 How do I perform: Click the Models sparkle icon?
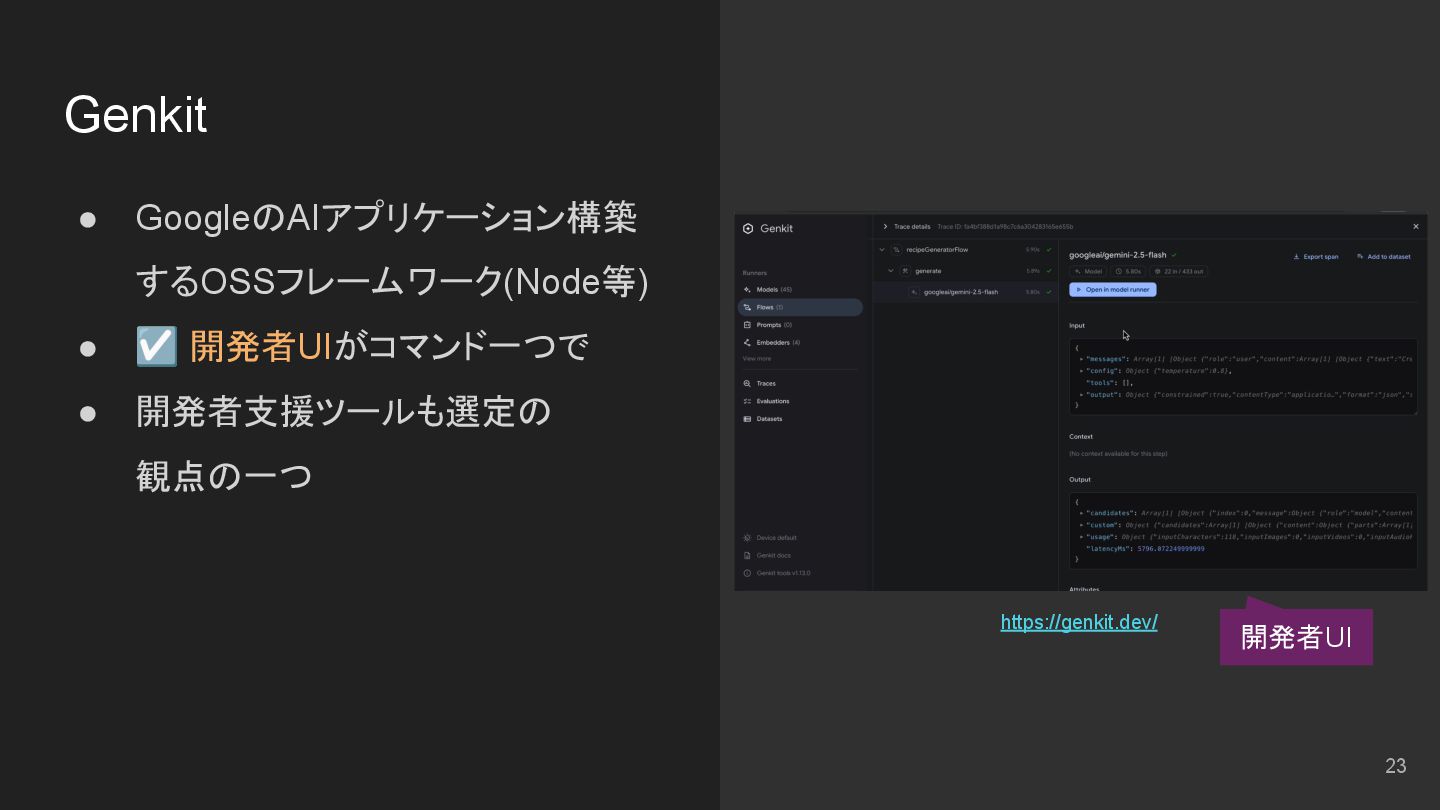point(747,290)
